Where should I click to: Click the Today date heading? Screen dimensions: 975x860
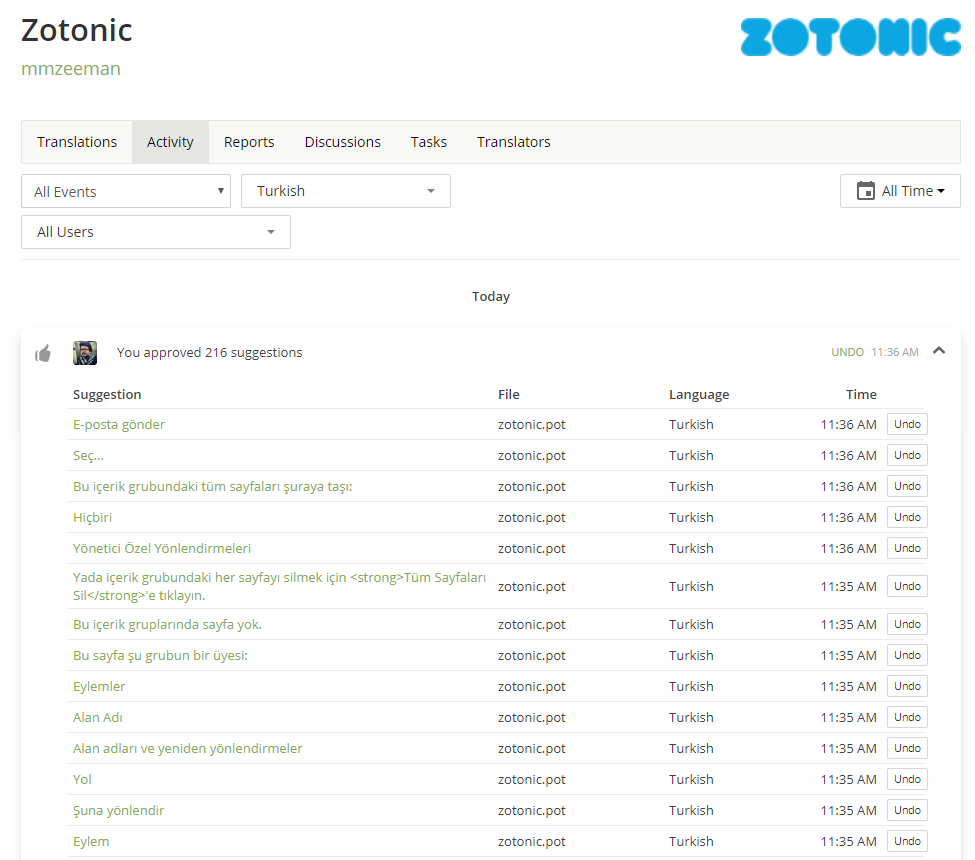(491, 297)
